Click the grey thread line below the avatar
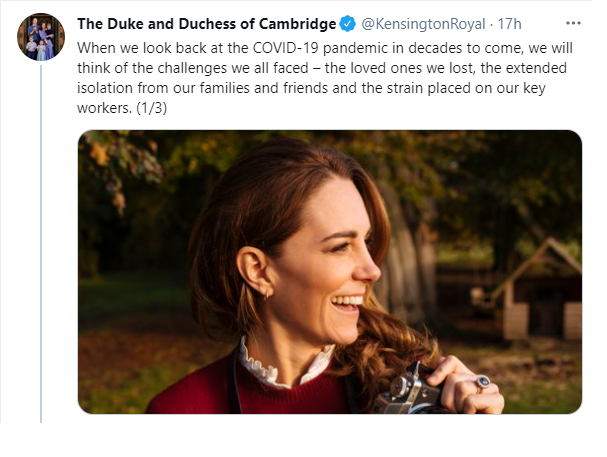Viewport: 607px width, 457px height. 41,250
